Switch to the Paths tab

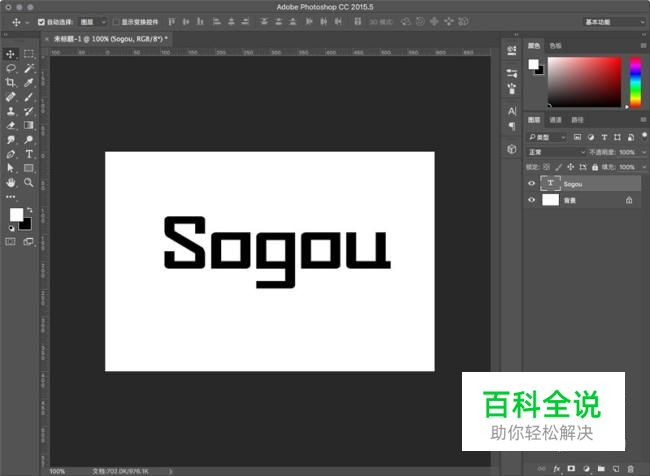(x=577, y=120)
